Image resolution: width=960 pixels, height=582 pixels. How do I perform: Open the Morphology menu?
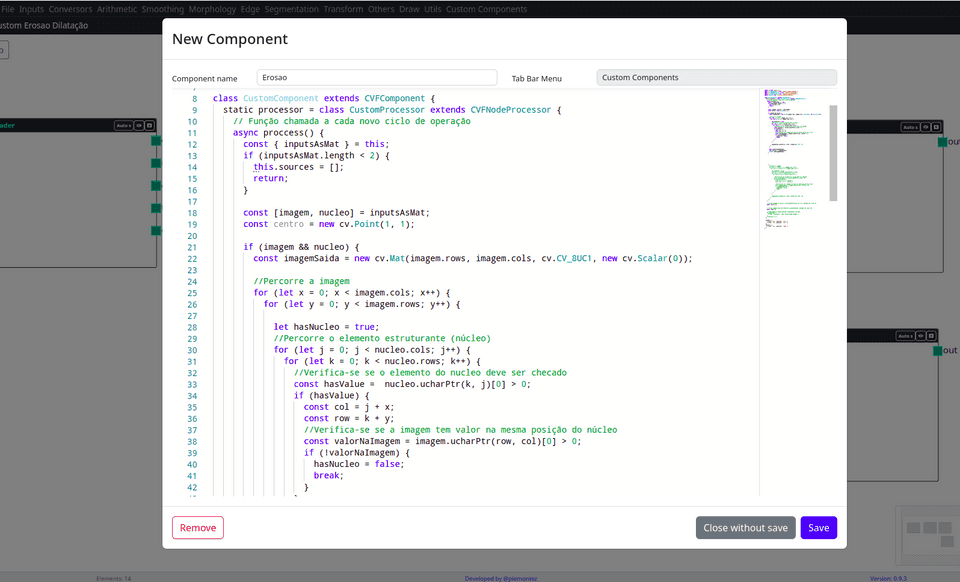(x=212, y=9)
